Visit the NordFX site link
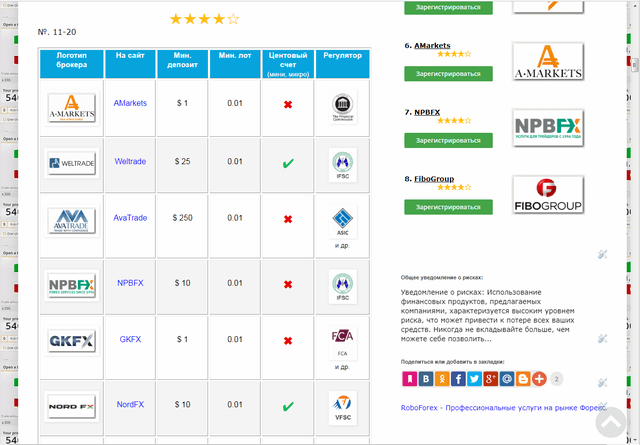This screenshot has height=445, width=640. coord(130,405)
